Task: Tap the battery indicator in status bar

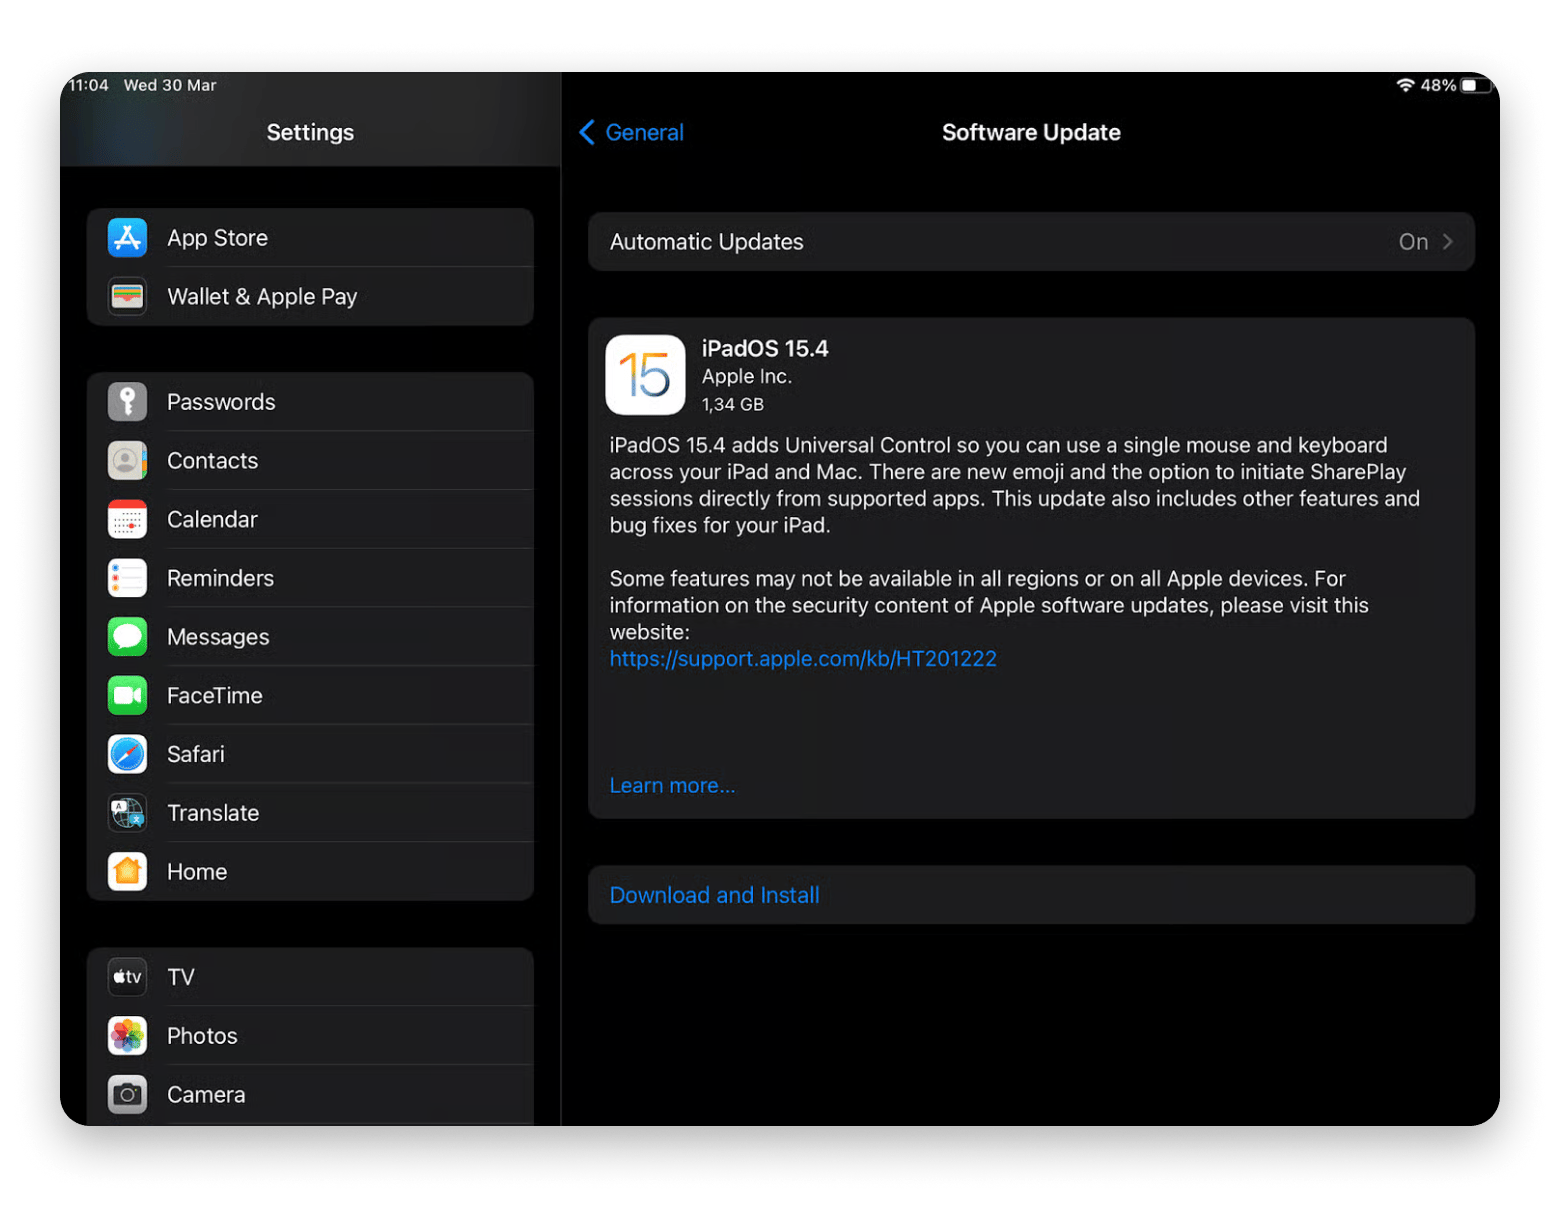Action: [x=1476, y=86]
